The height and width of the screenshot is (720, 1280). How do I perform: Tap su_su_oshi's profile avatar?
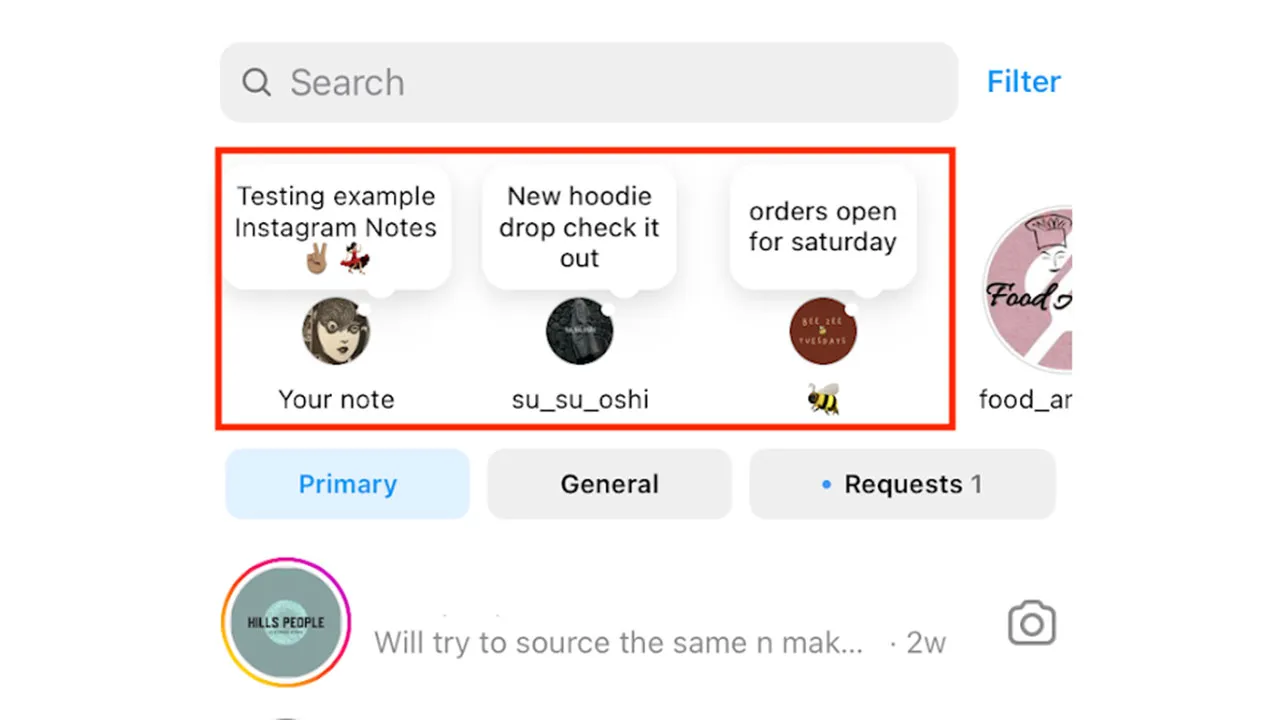[580, 333]
